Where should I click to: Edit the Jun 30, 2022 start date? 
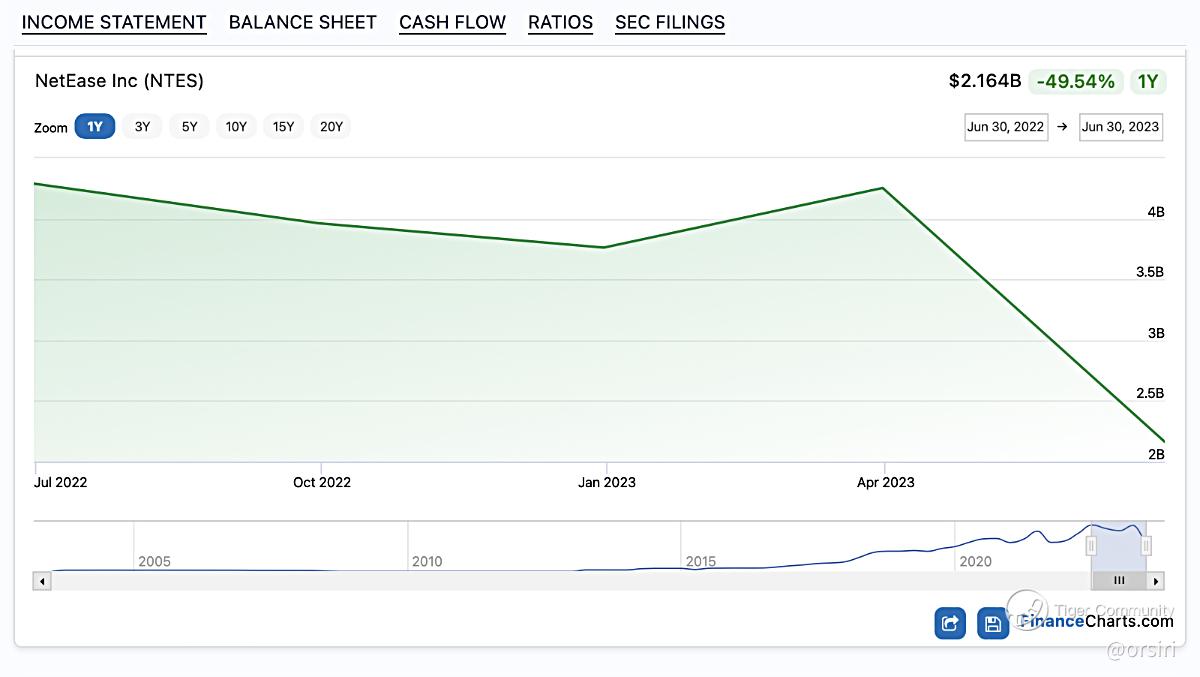[x=1006, y=127]
